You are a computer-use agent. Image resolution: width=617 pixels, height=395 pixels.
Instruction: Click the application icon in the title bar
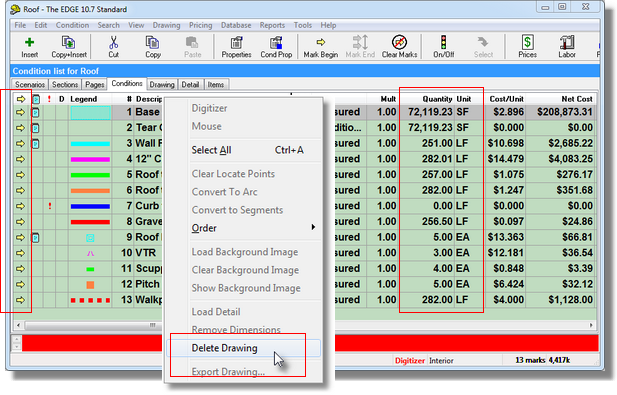click(x=15, y=9)
